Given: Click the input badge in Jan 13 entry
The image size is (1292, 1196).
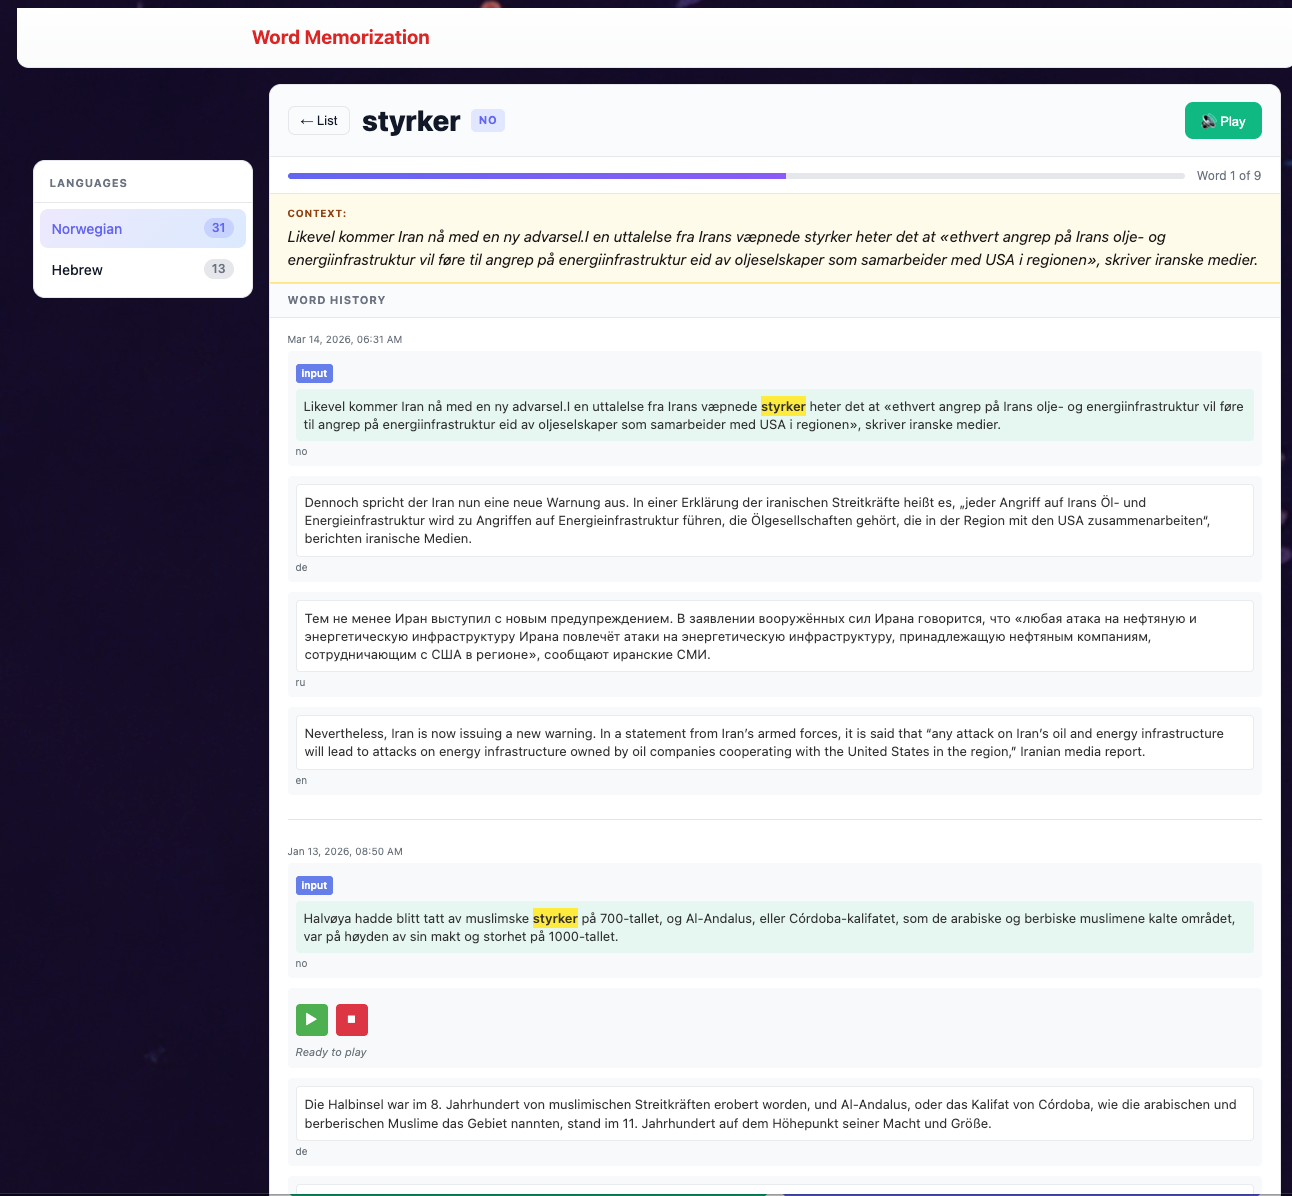Looking at the screenshot, I should tap(314, 886).
